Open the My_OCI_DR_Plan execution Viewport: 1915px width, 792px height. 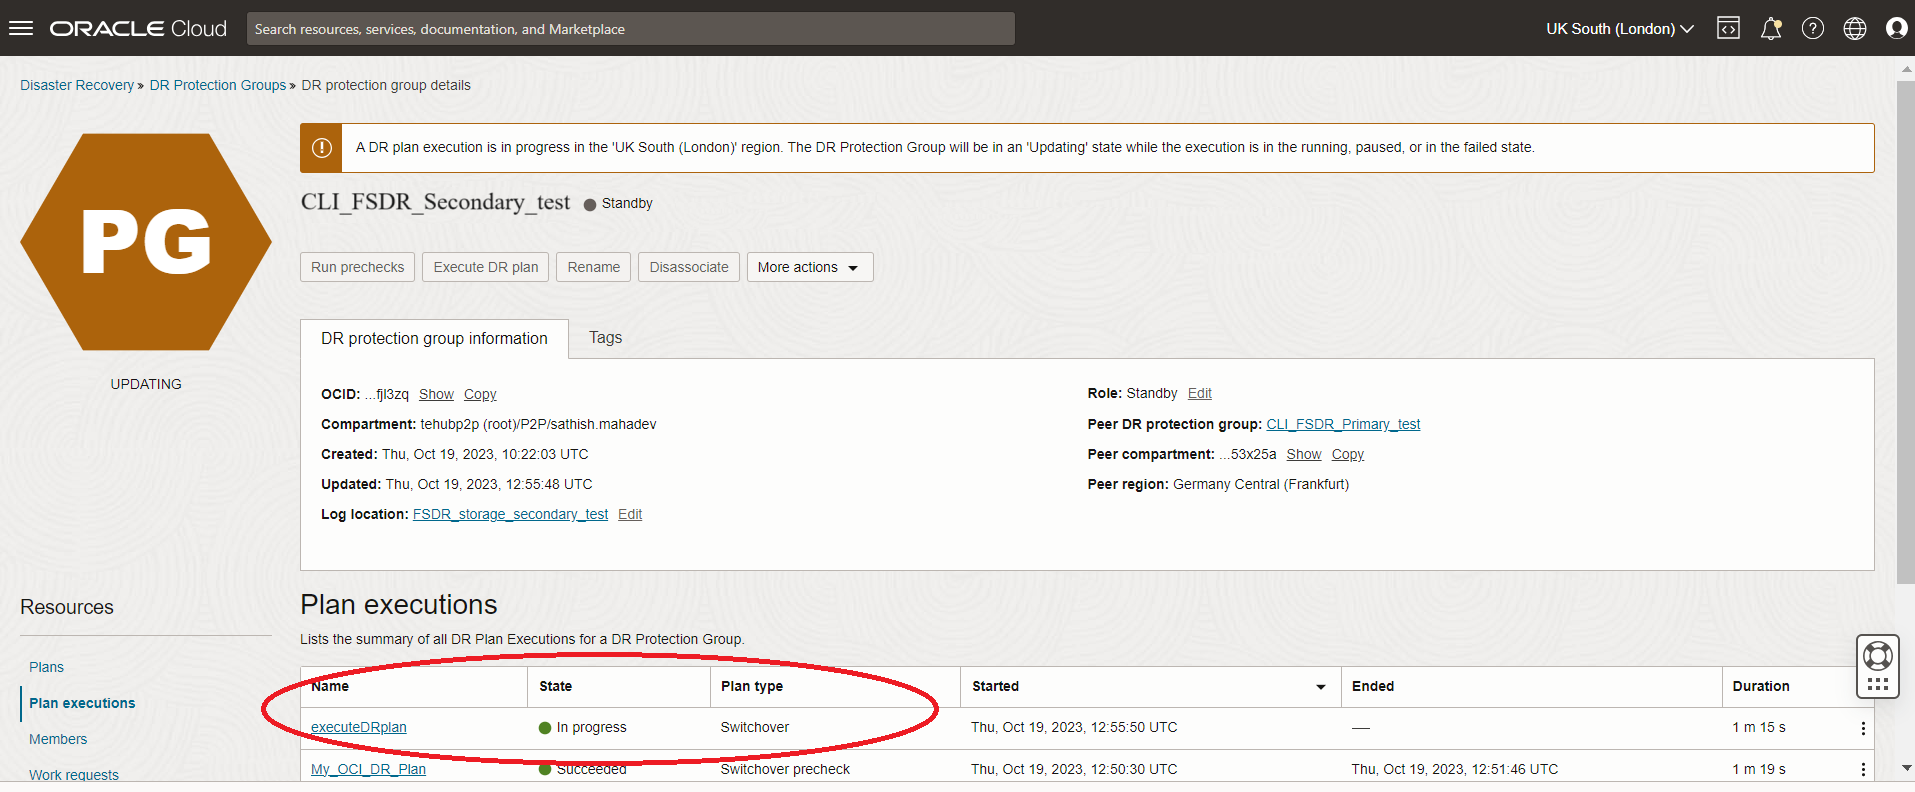pyautogui.click(x=368, y=769)
